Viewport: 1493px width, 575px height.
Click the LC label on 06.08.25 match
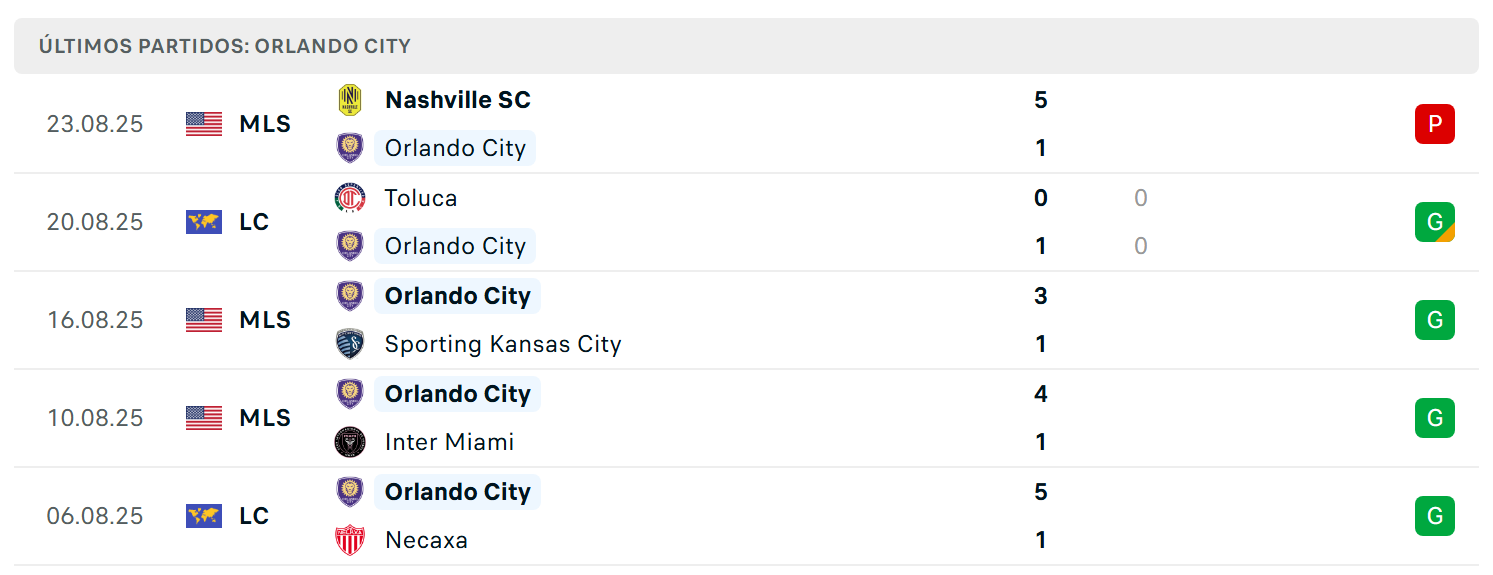pos(254,516)
